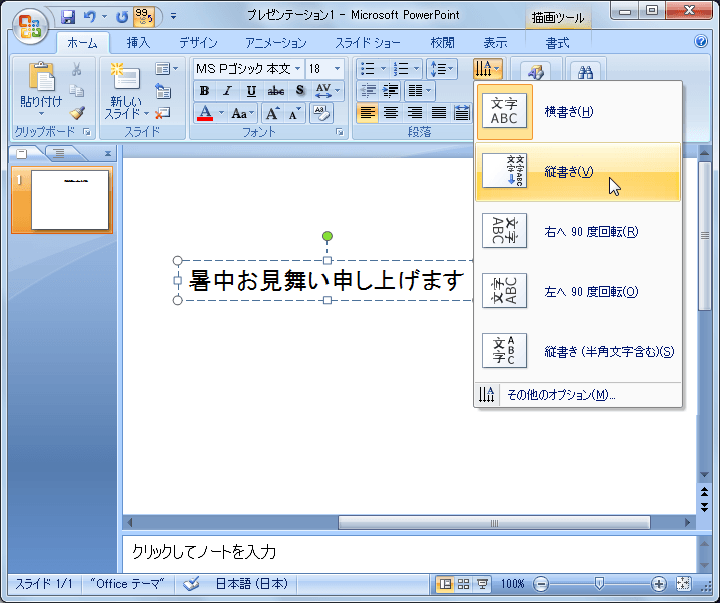Activate the format painter brush
The height and width of the screenshot is (603, 720).
coord(77,113)
